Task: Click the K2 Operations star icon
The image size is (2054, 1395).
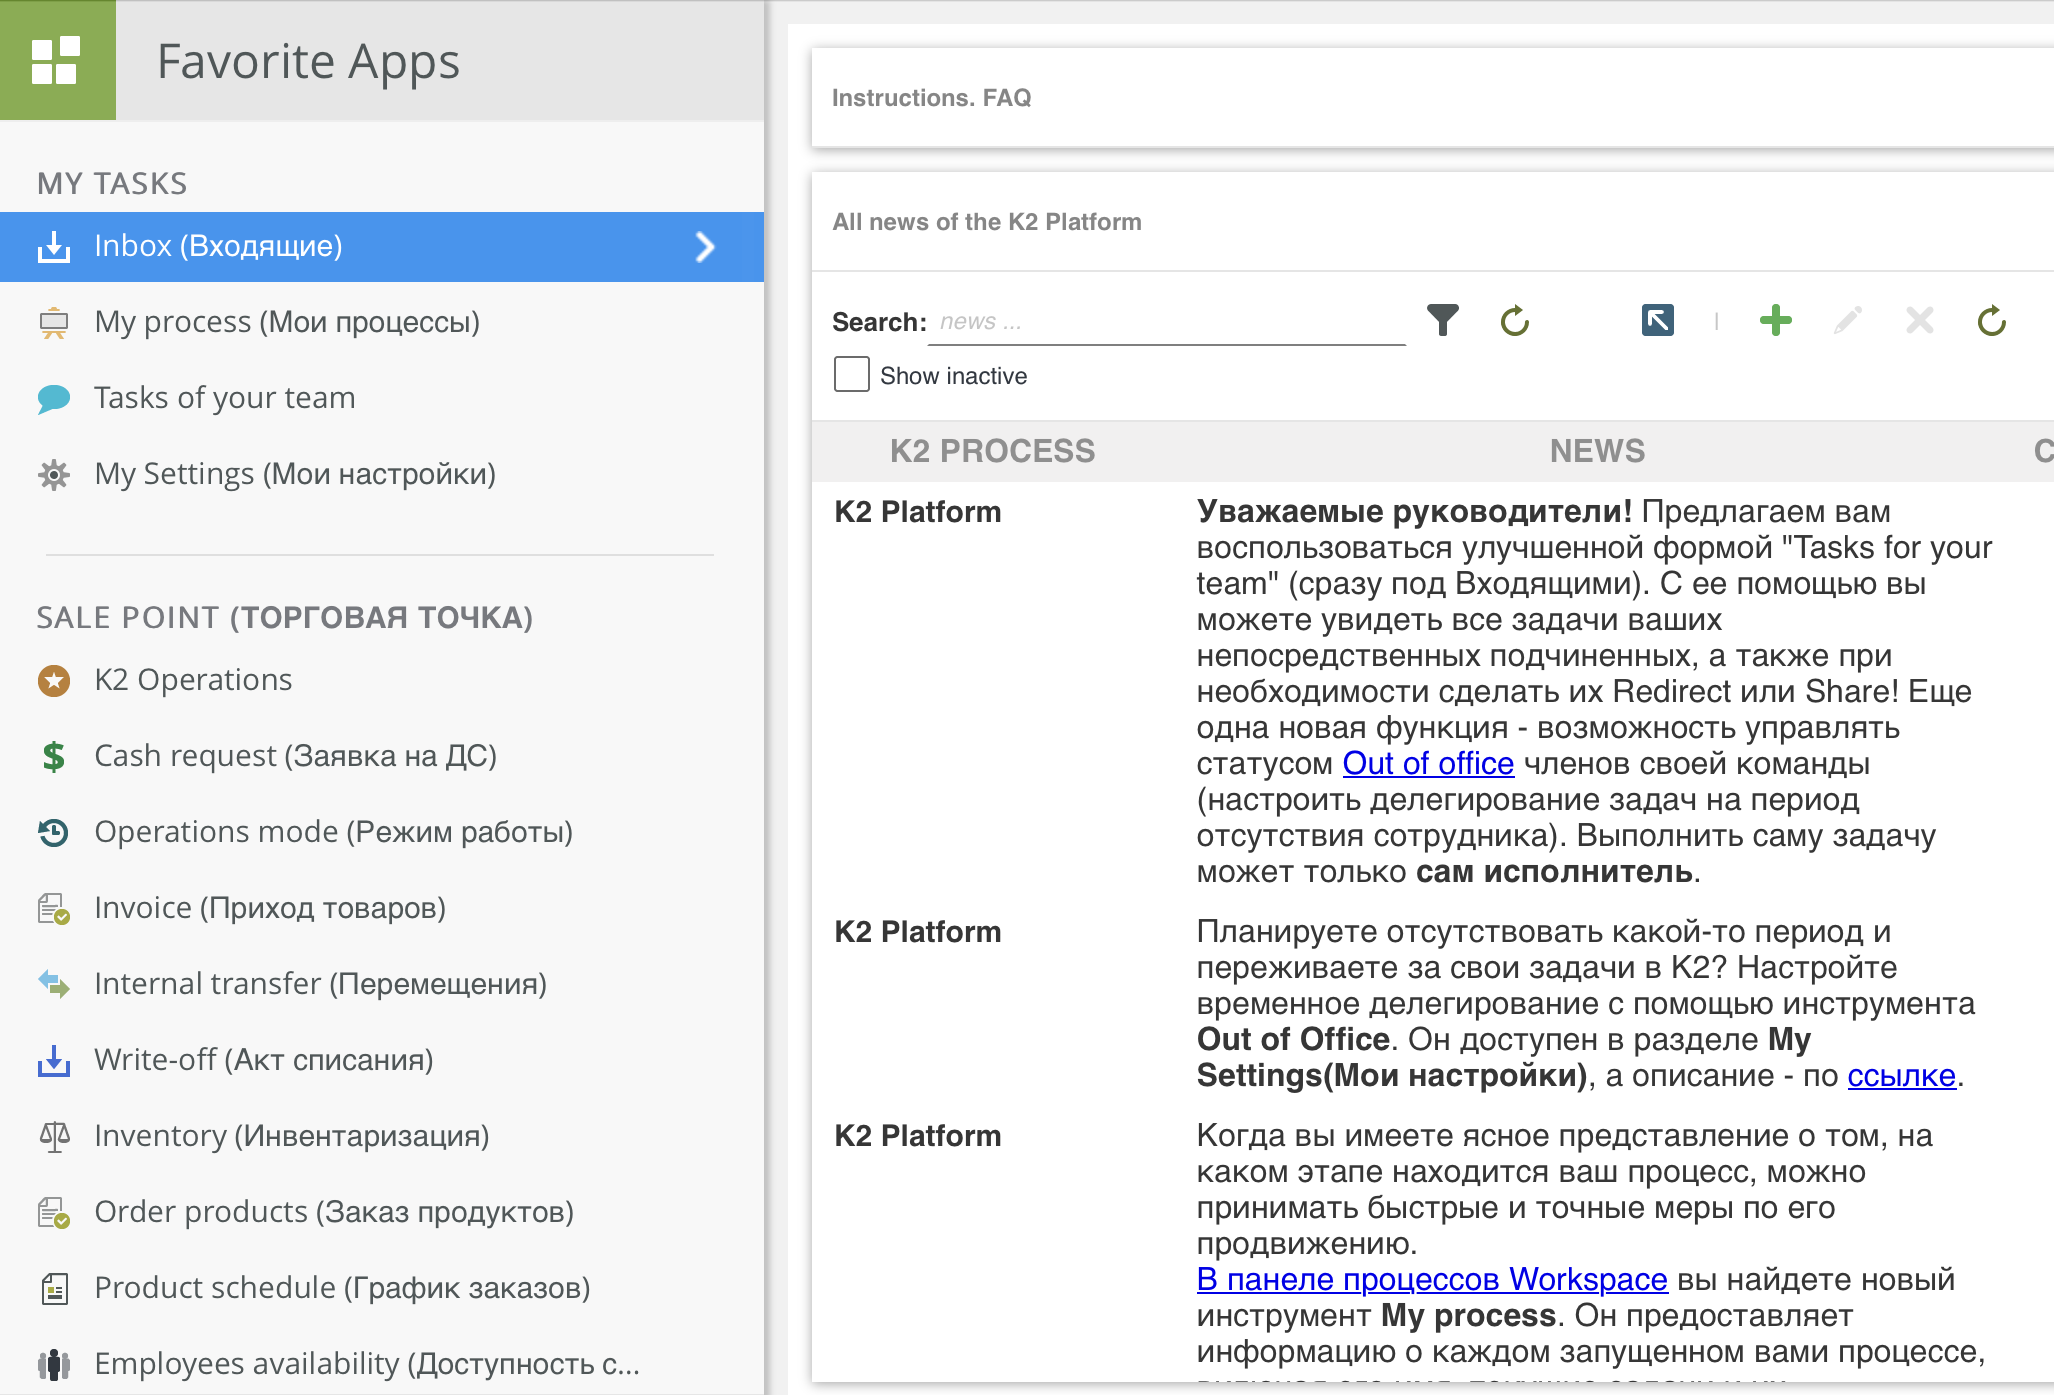Action: click(x=54, y=681)
